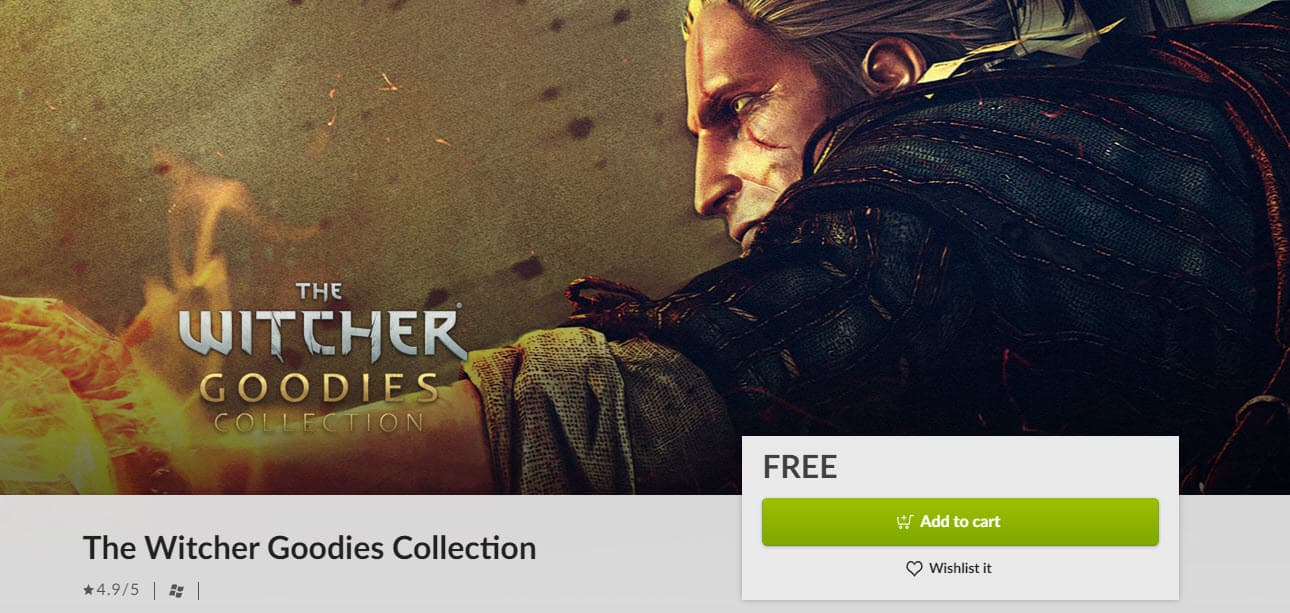Viewport: 1290px width, 613px height.
Task: Click the FREE price label
Action: 800,467
